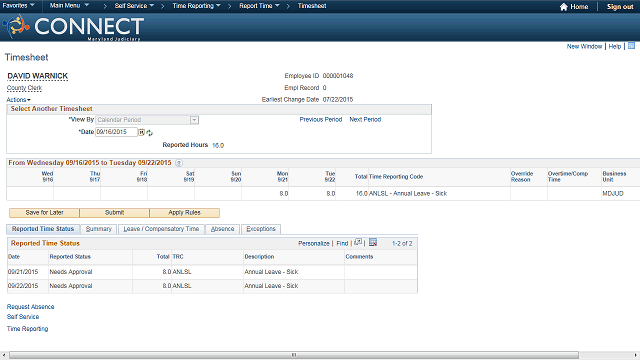Expand the Self Service breadcrumb menu

tap(134, 6)
